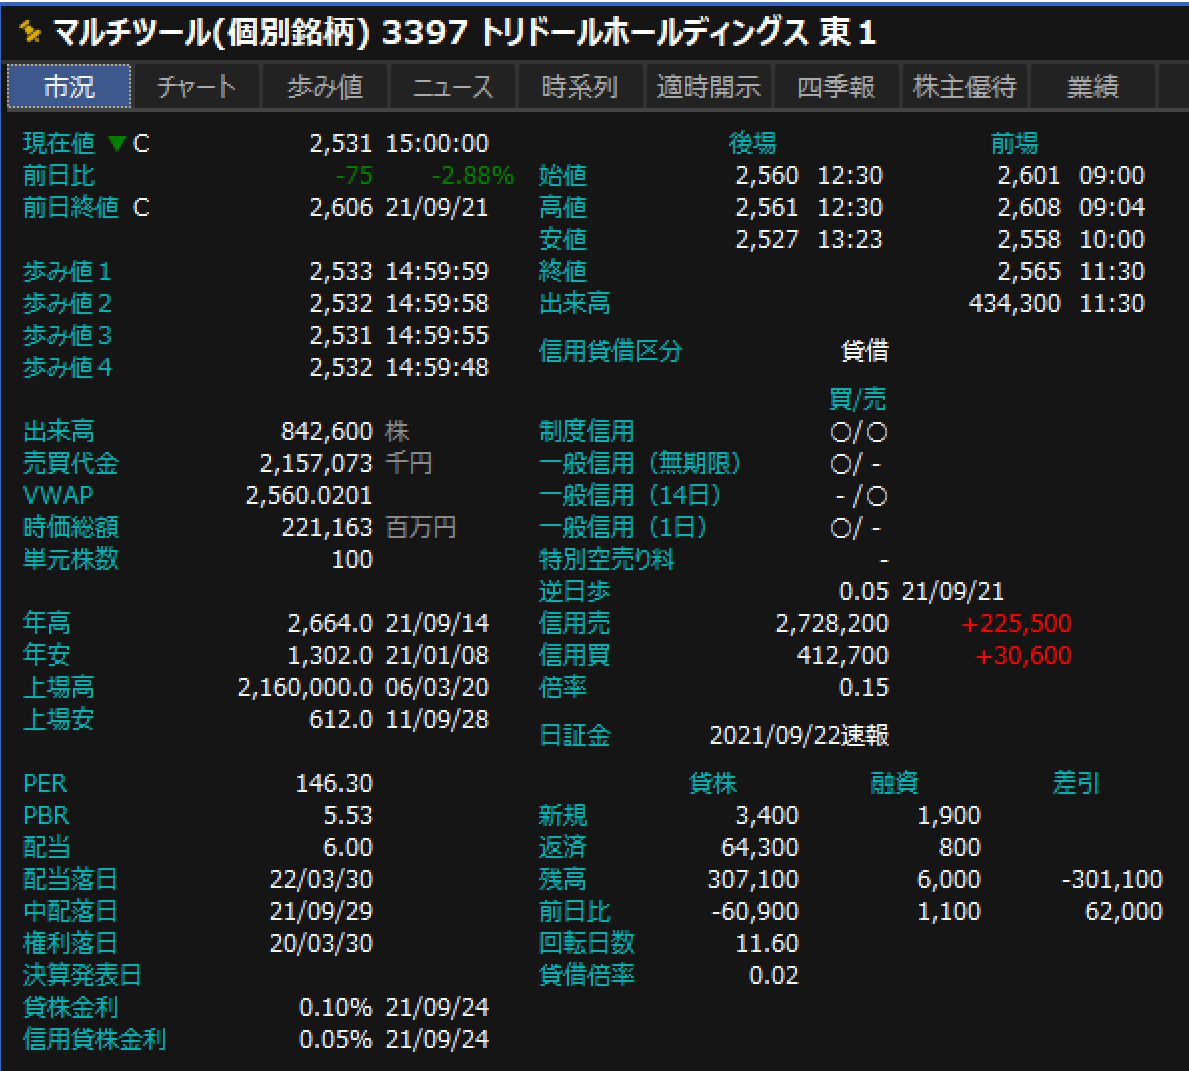Click the 信用売 change value +225,500
This screenshot has height=1071, width=1189.
[1015, 623]
